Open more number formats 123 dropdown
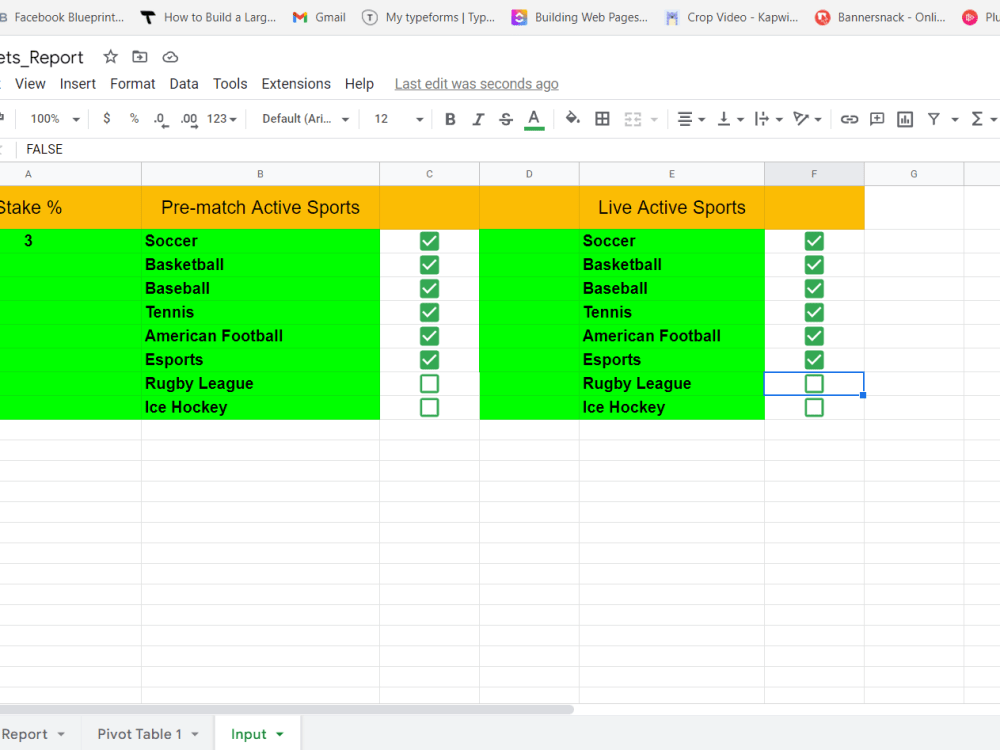The image size is (1000, 750). tap(221, 119)
